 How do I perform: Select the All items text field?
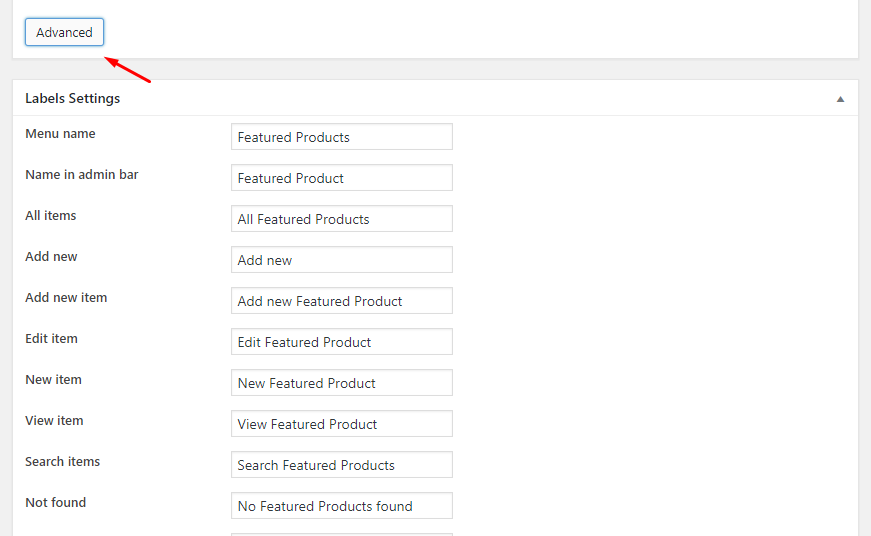click(341, 219)
